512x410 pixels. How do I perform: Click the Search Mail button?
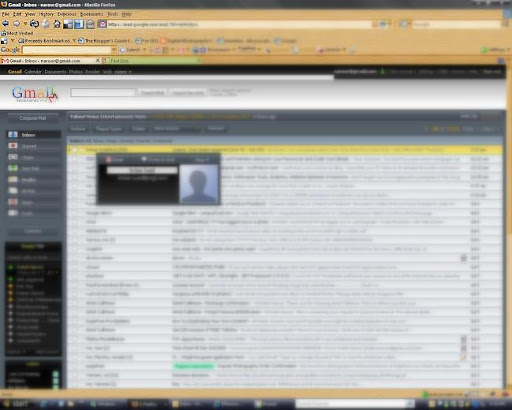[152, 93]
